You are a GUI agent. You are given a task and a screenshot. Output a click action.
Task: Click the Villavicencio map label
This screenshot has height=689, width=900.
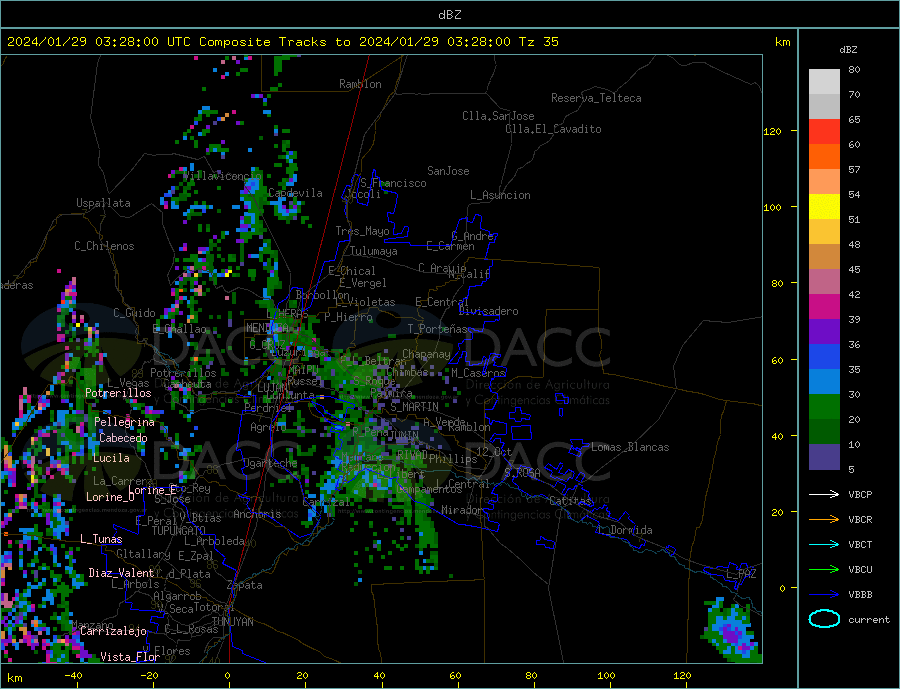pyautogui.click(x=223, y=176)
